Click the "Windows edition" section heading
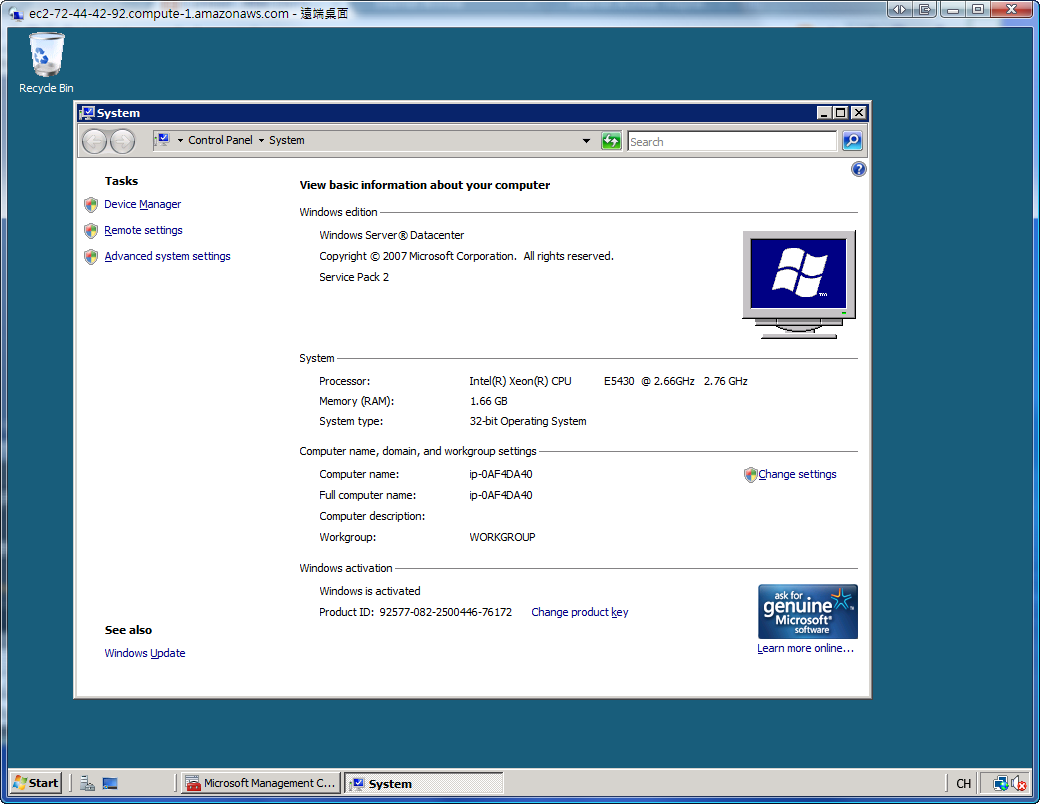Screen dimensions: 1040x804 [x=338, y=212]
